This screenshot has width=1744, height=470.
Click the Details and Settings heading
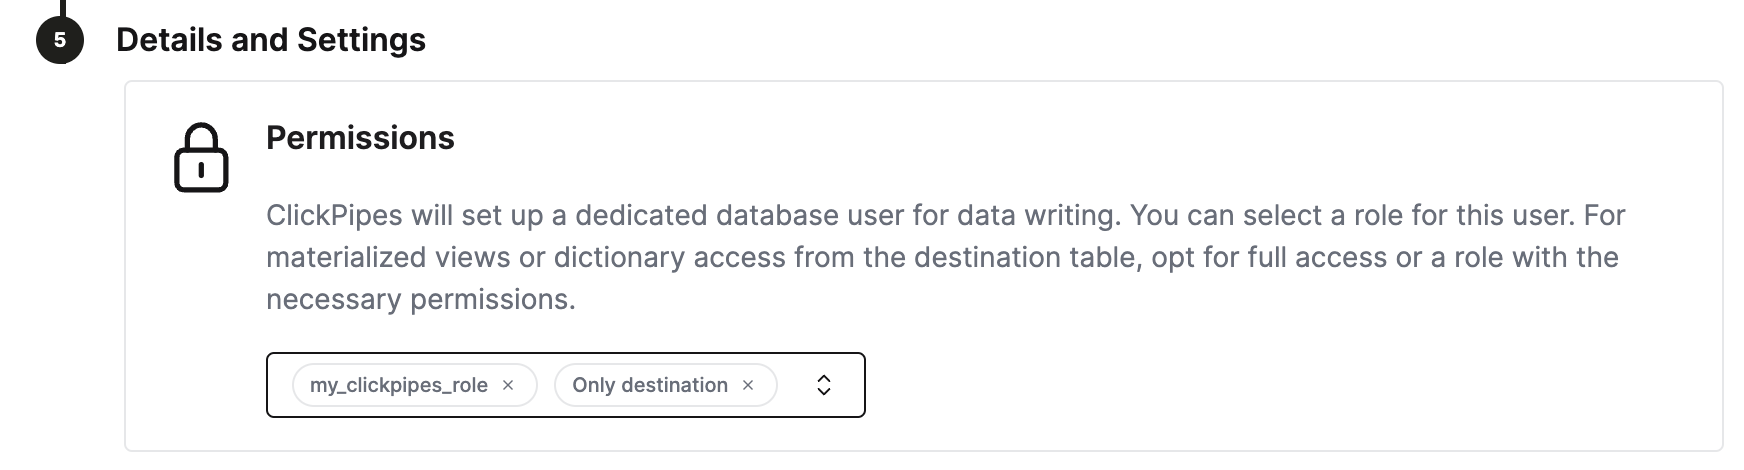[x=271, y=40]
